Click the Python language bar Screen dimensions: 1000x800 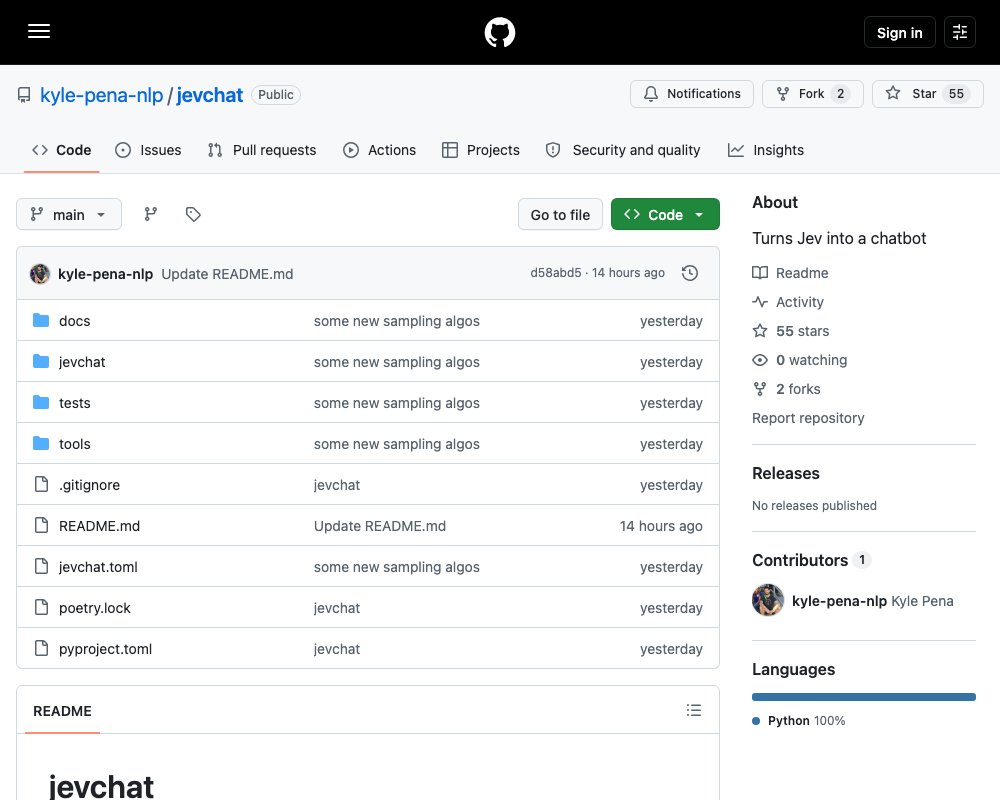[x=864, y=697]
